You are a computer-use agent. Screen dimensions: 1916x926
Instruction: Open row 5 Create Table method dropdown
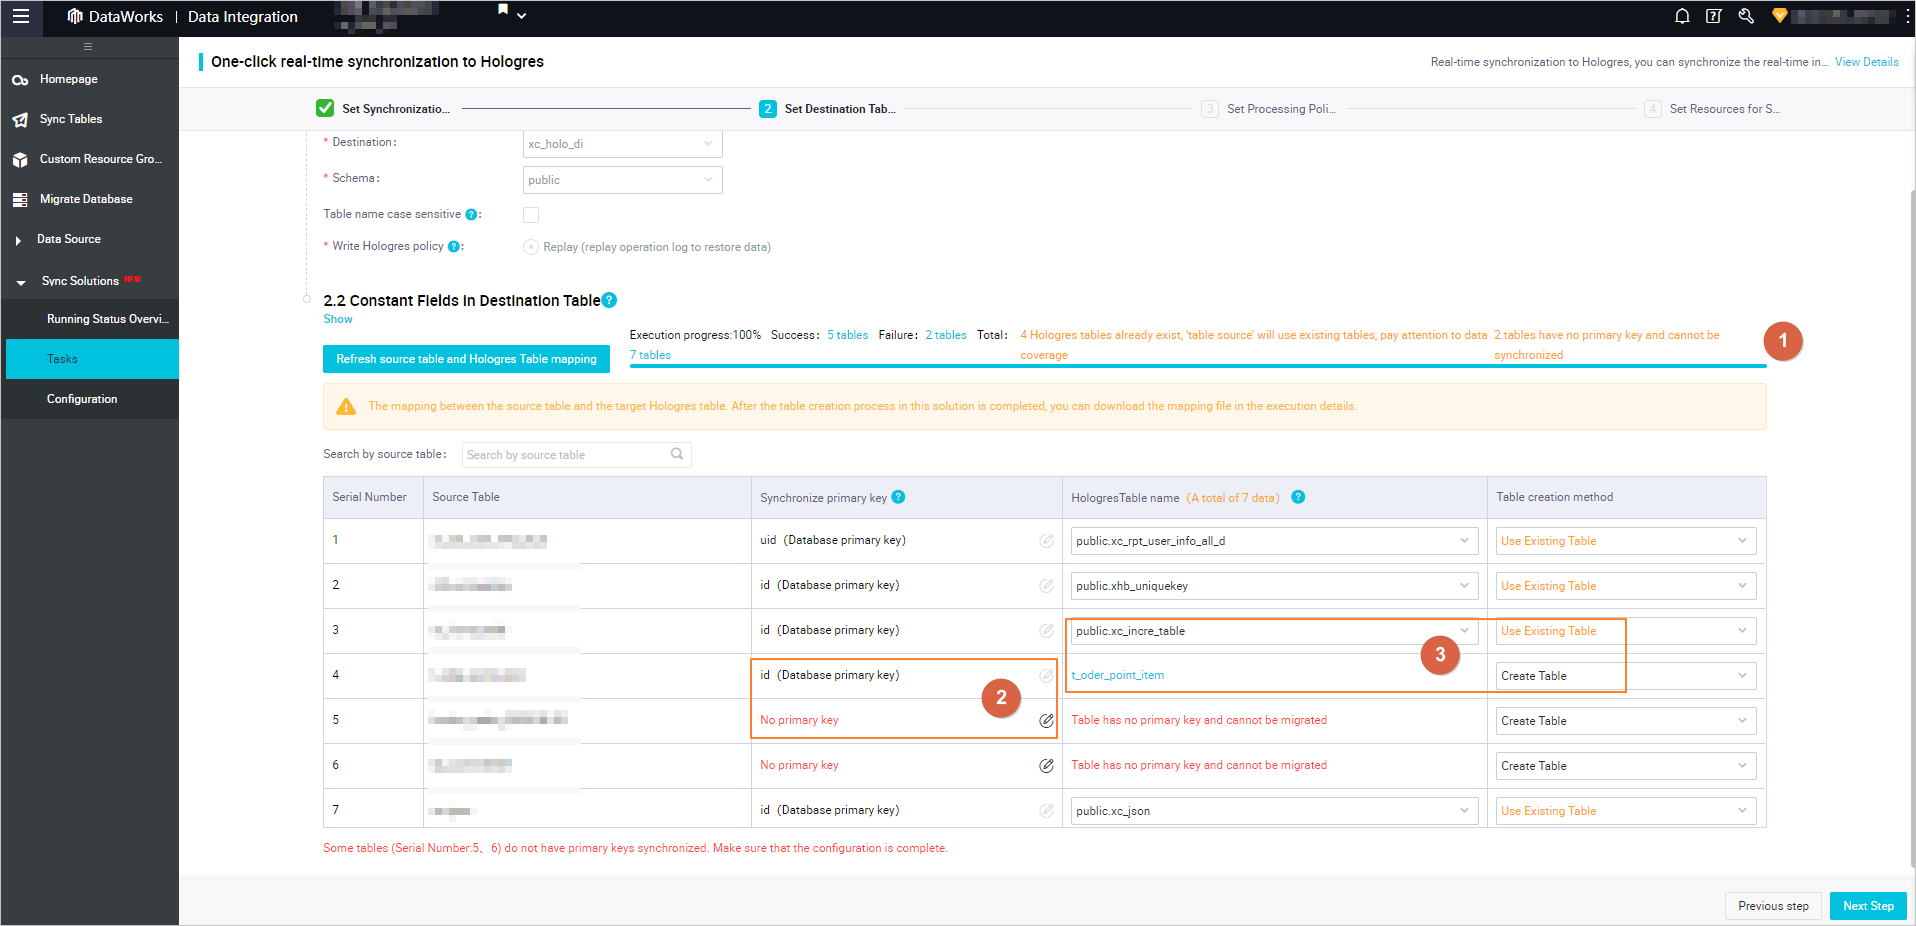tap(1626, 721)
